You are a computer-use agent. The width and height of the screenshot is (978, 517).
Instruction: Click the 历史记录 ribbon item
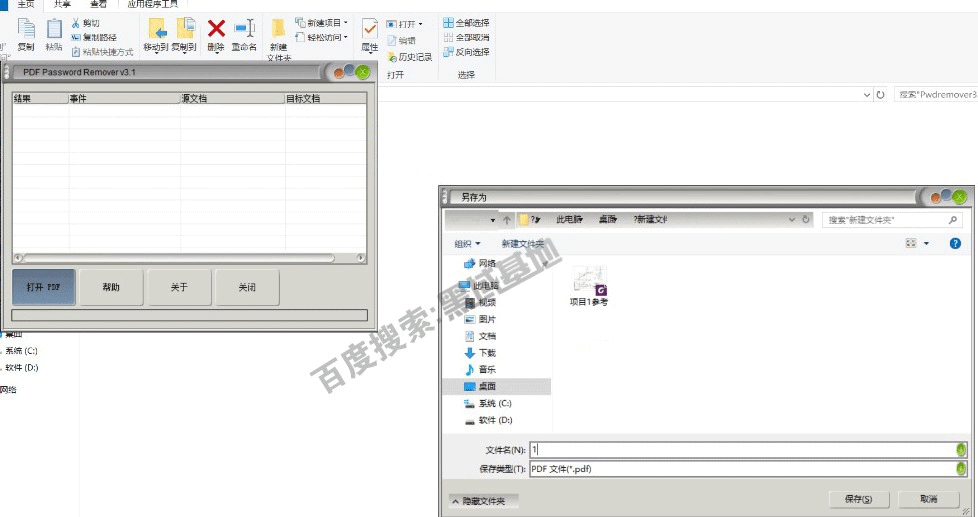(410, 57)
